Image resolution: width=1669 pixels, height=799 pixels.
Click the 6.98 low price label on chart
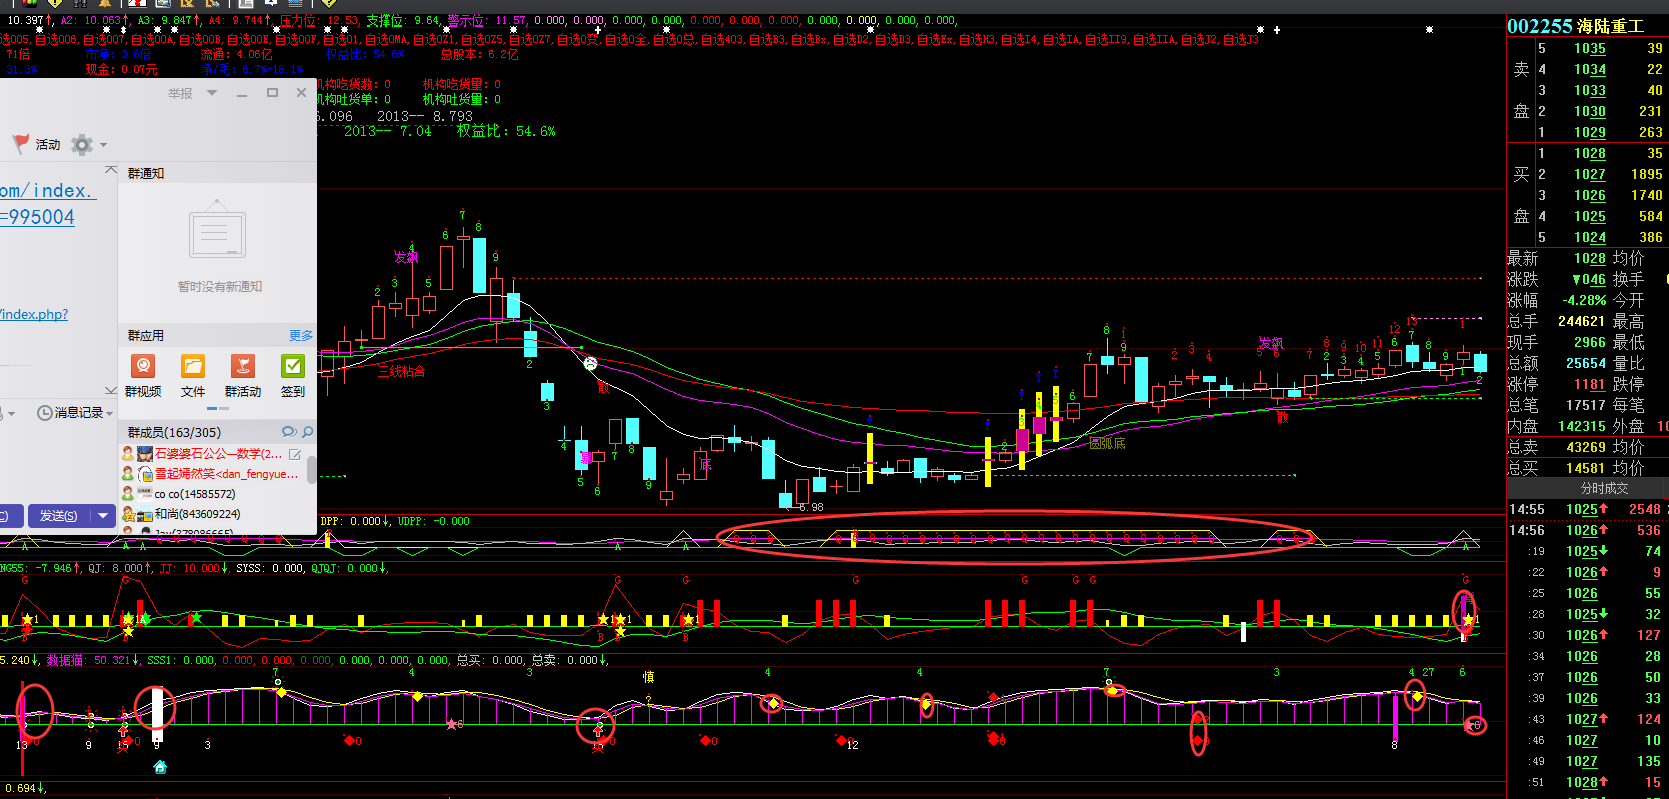pyautogui.click(x=811, y=507)
